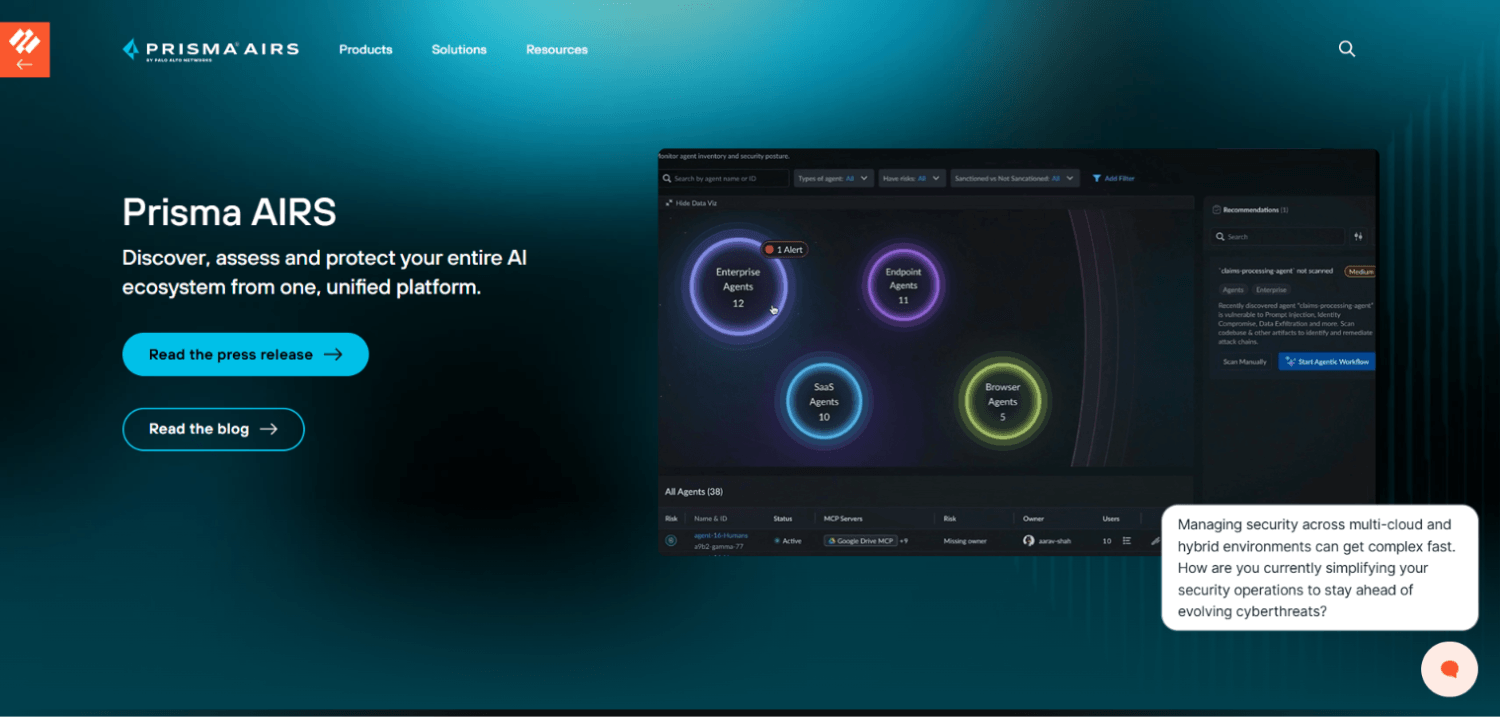Click the Palo Alto Networks back arrow logo
1500x717 pixels.
click(x=24, y=49)
